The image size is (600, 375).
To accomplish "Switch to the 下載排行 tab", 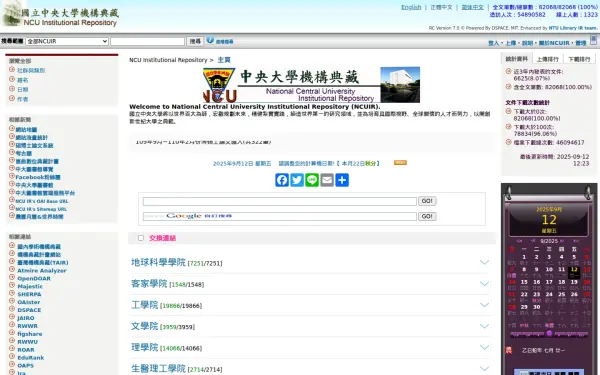I will pyautogui.click(x=579, y=59).
